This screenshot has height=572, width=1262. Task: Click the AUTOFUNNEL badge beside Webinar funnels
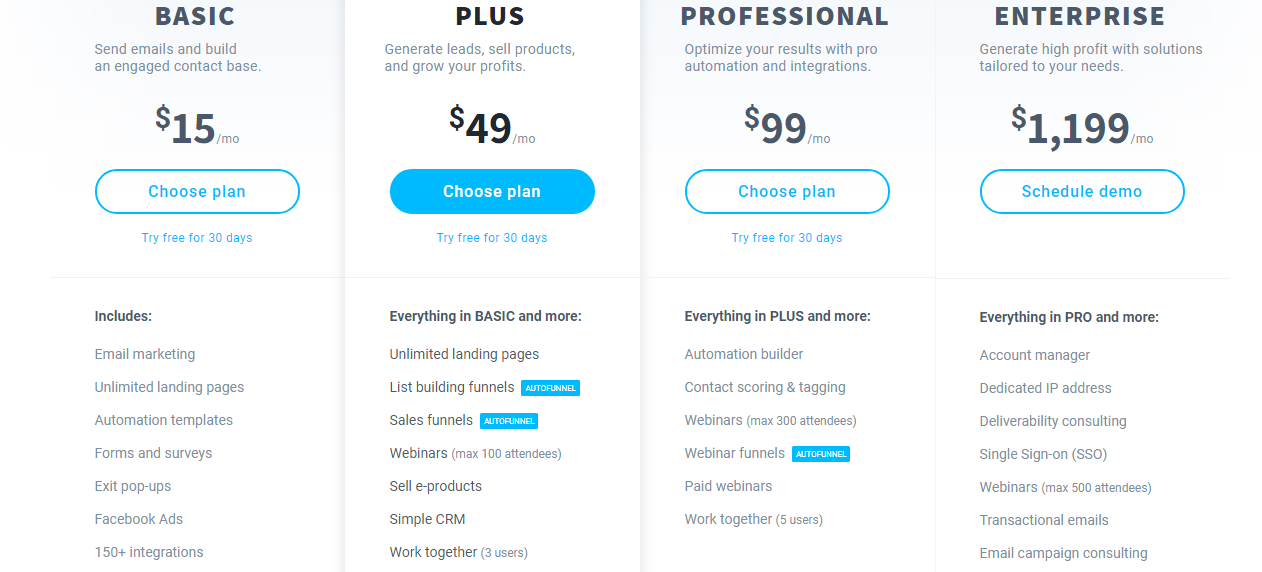coord(821,454)
